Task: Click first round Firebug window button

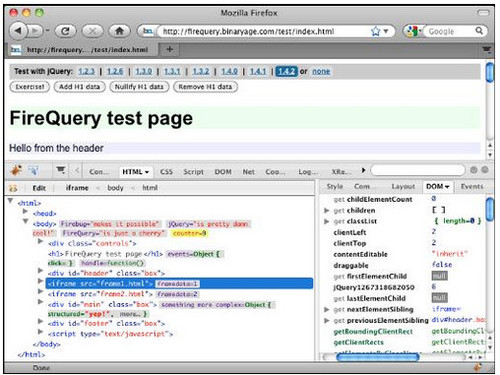Action: pos(474,170)
